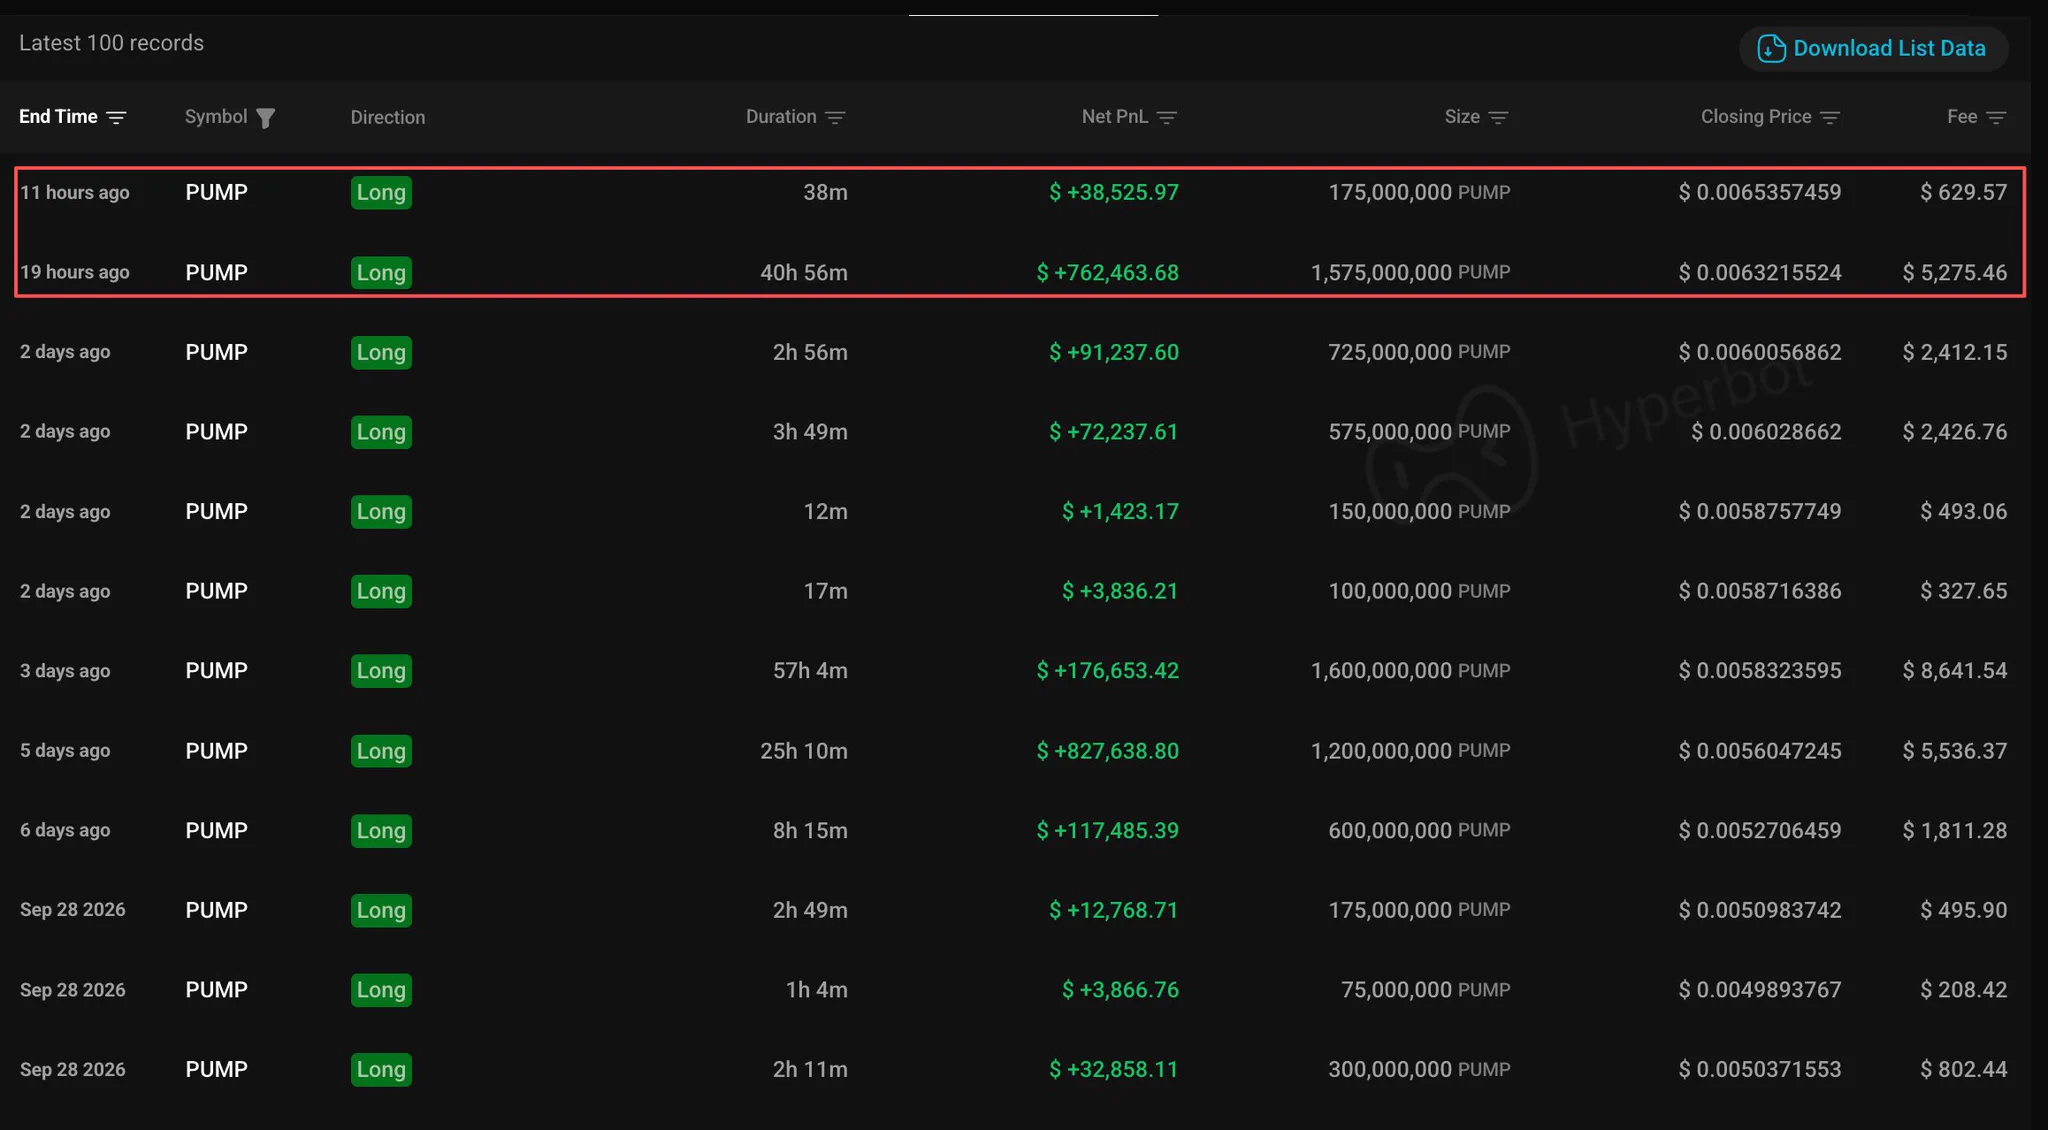Select the 3 days ago row time
This screenshot has height=1130, width=2048.
65,671
